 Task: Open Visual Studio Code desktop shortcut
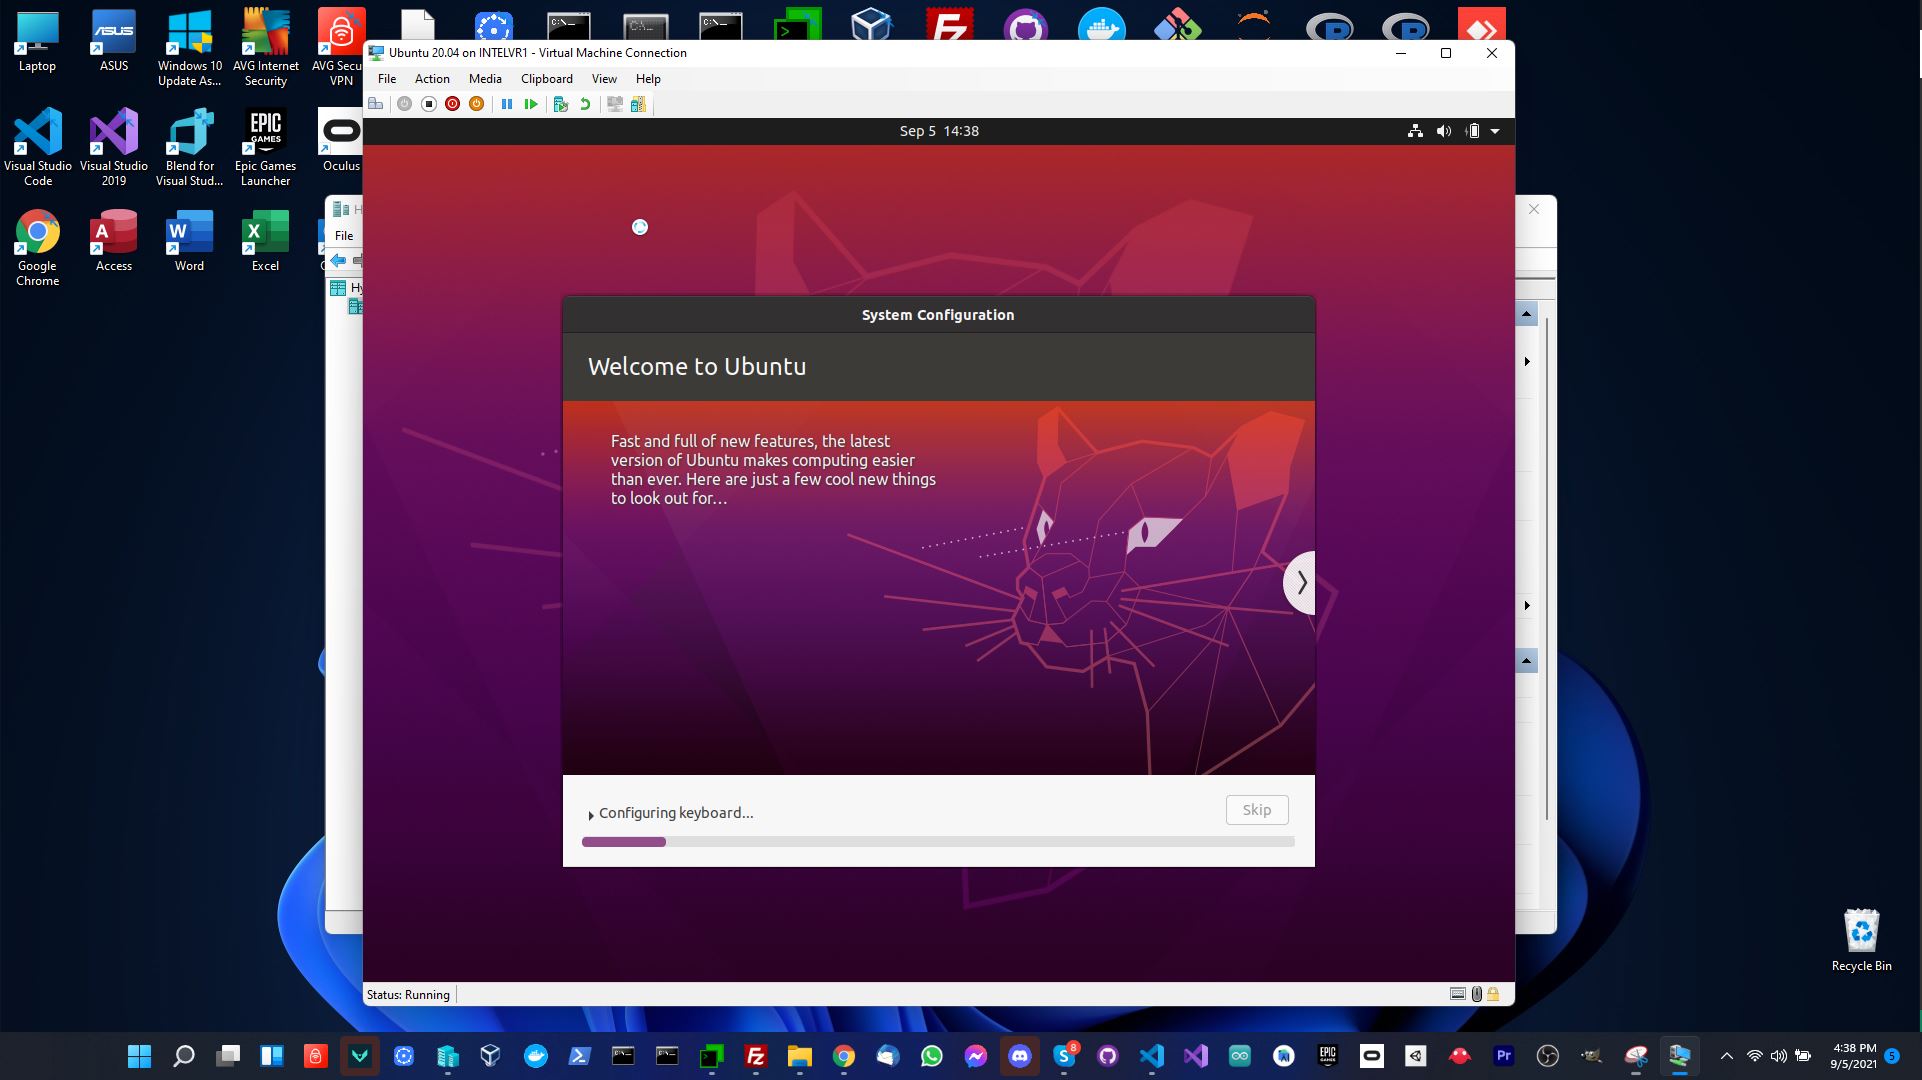[x=38, y=148]
